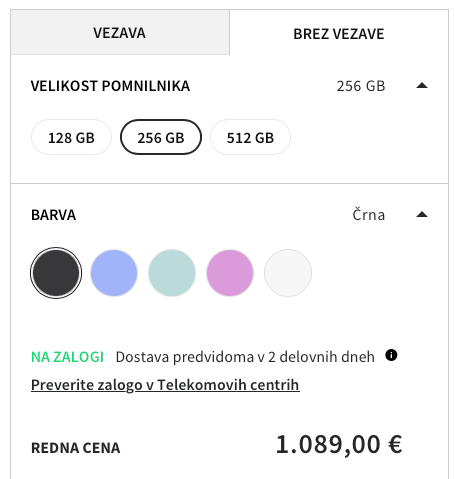Image resolution: width=455 pixels, height=479 pixels.
Task: Click the Črna selected color label
Action: point(369,214)
